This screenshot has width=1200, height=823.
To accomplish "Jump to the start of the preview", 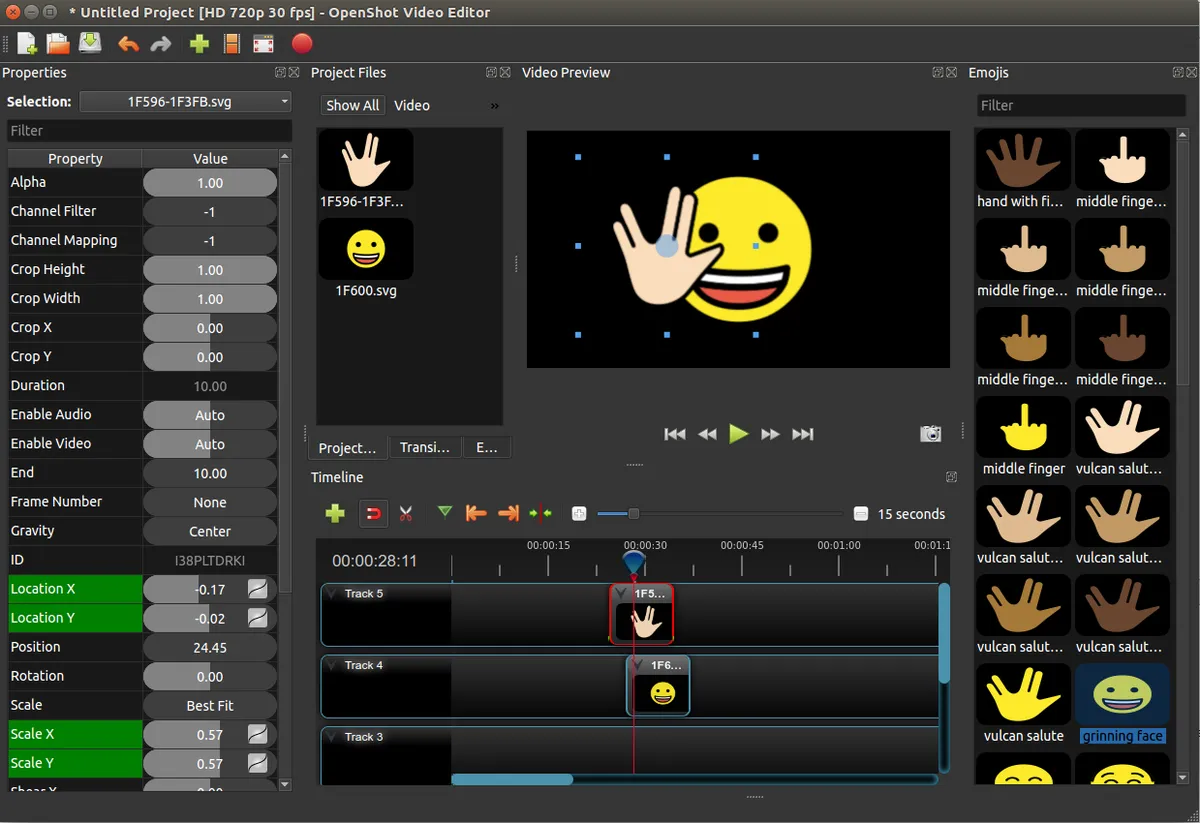I will click(675, 434).
